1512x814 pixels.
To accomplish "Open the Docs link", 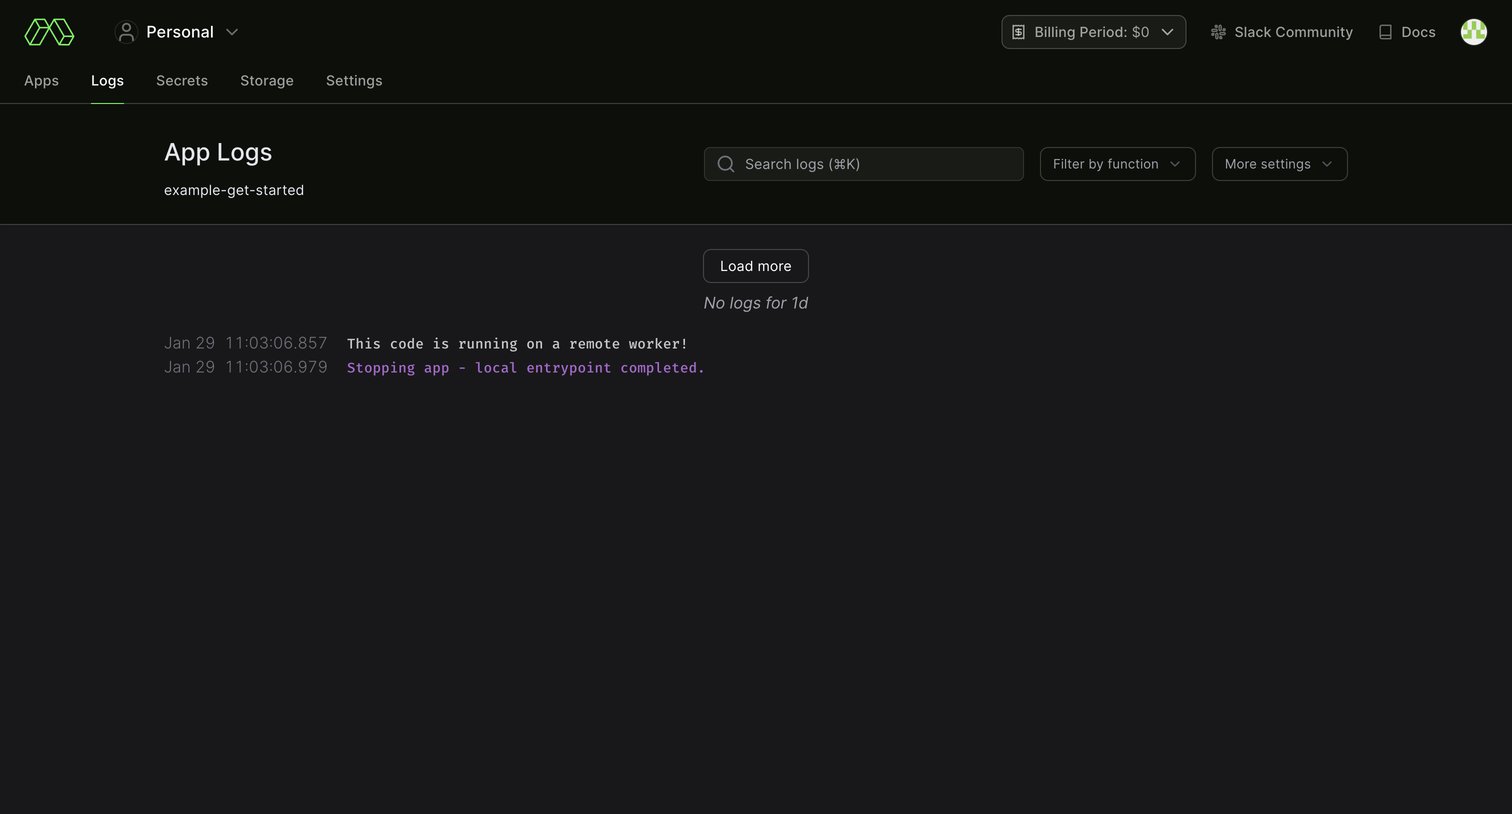I will (1407, 32).
